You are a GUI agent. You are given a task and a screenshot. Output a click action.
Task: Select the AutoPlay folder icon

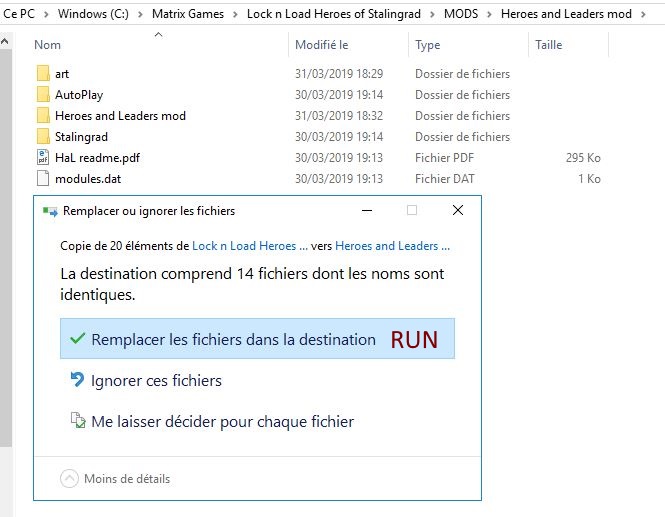43,95
